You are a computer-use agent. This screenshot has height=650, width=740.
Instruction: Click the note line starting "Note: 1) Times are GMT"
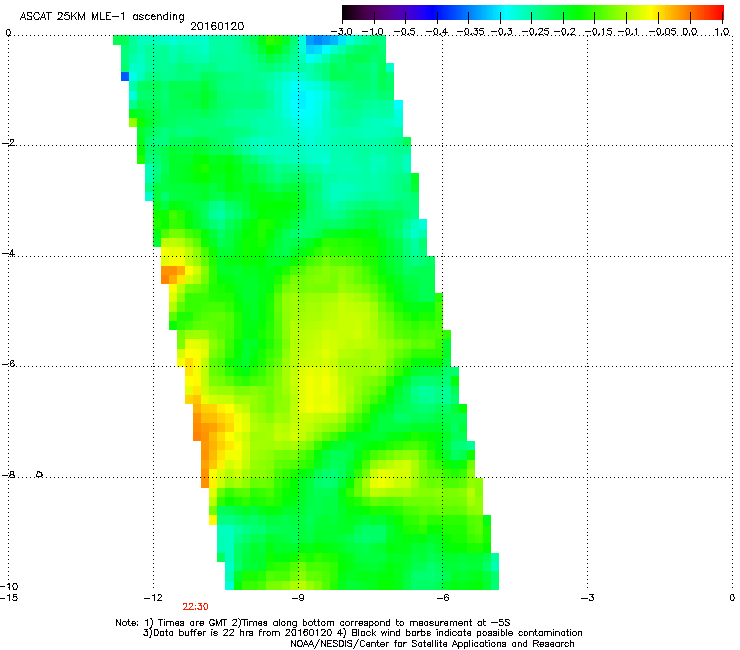pyautogui.click(x=312, y=623)
